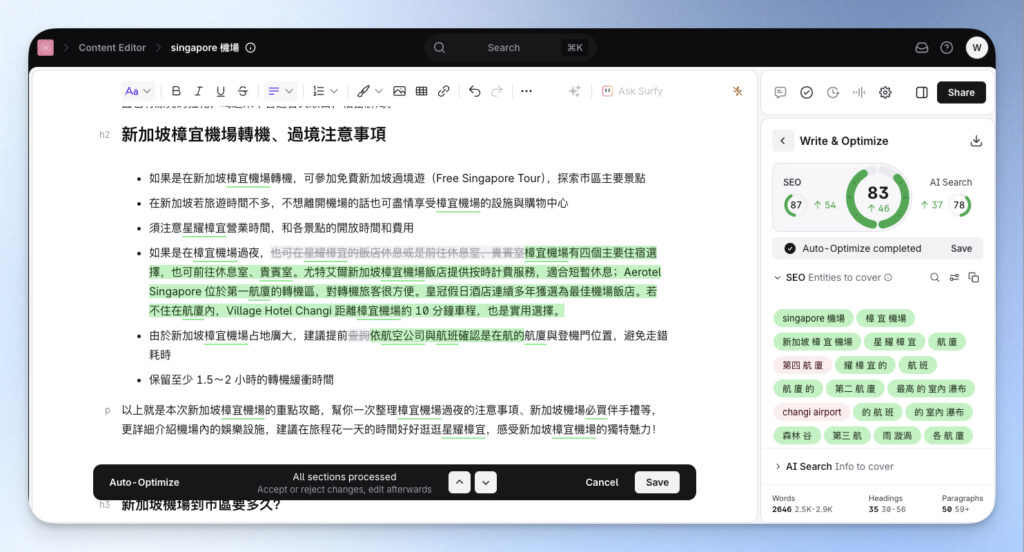Copy SEO entities to clipboard
1024x552 pixels.
974,278
